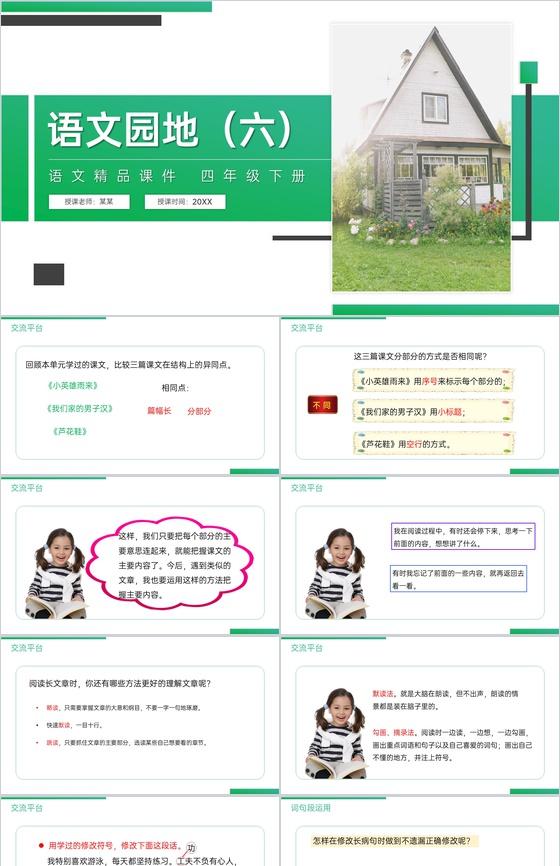Click the red 不同 badge
The width and height of the screenshot is (560, 866).
(322, 405)
